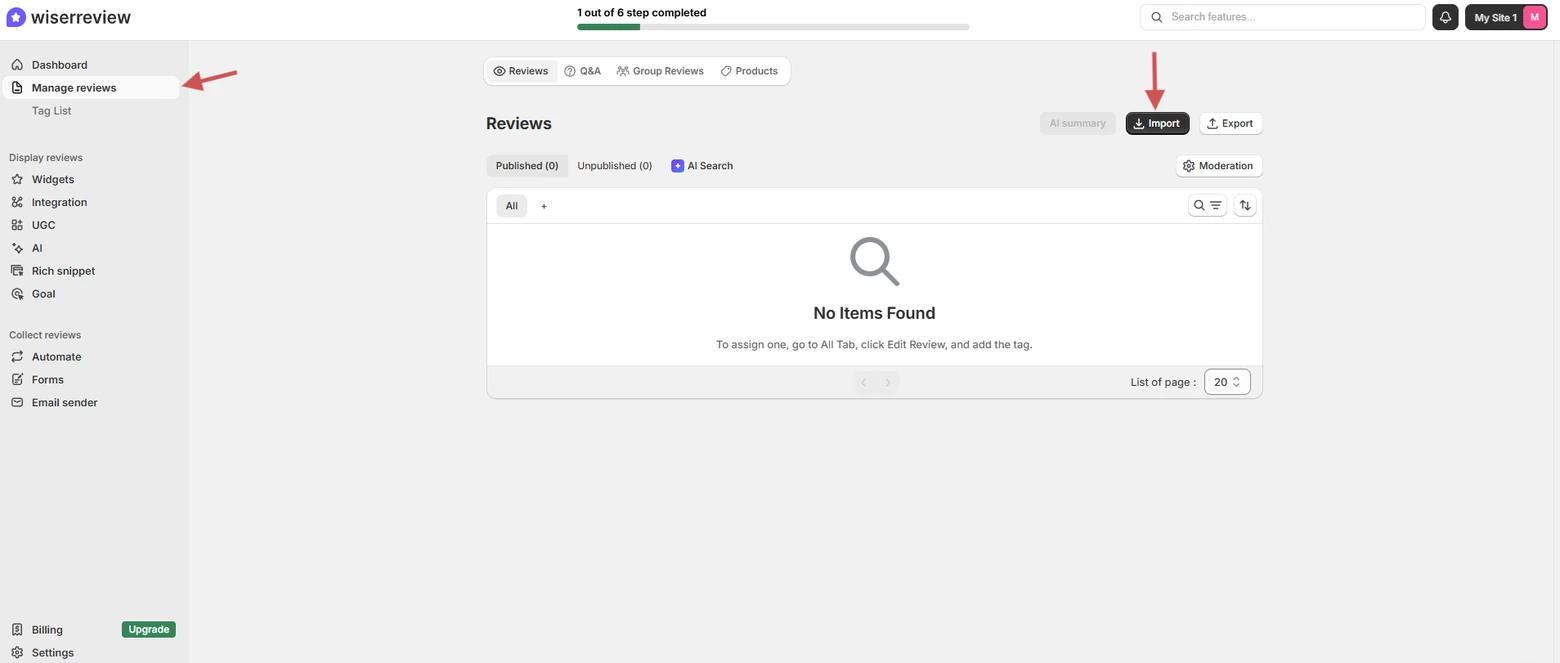Switch to the Products tab
The height and width of the screenshot is (663, 1560).
click(x=749, y=71)
